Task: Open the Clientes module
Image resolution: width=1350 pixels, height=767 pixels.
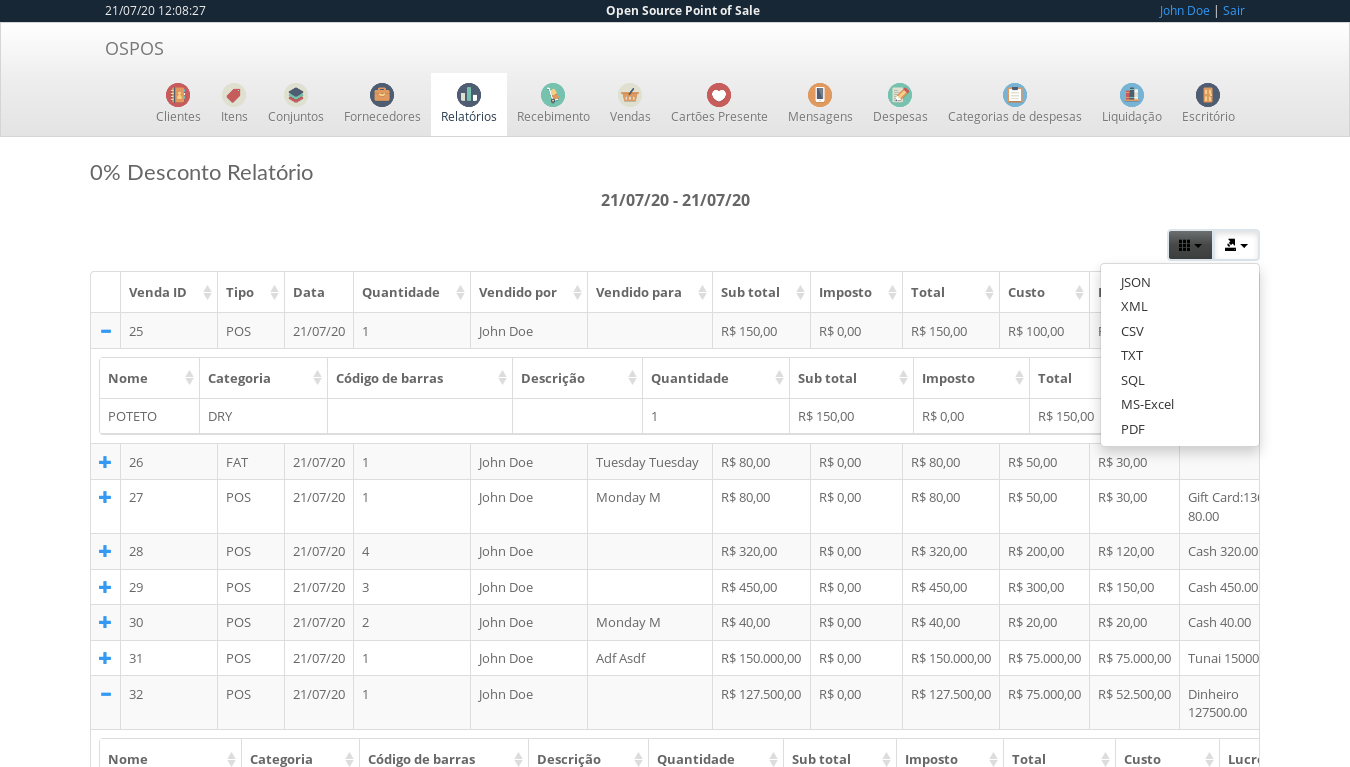Action: 178,103
